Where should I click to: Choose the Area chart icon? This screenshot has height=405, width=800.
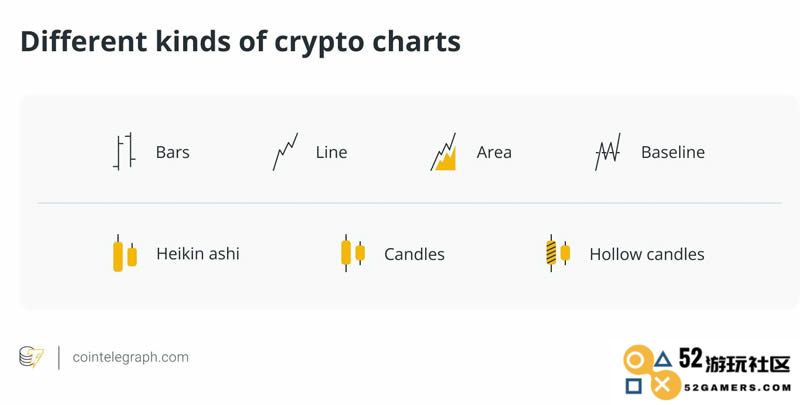coord(443,151)
